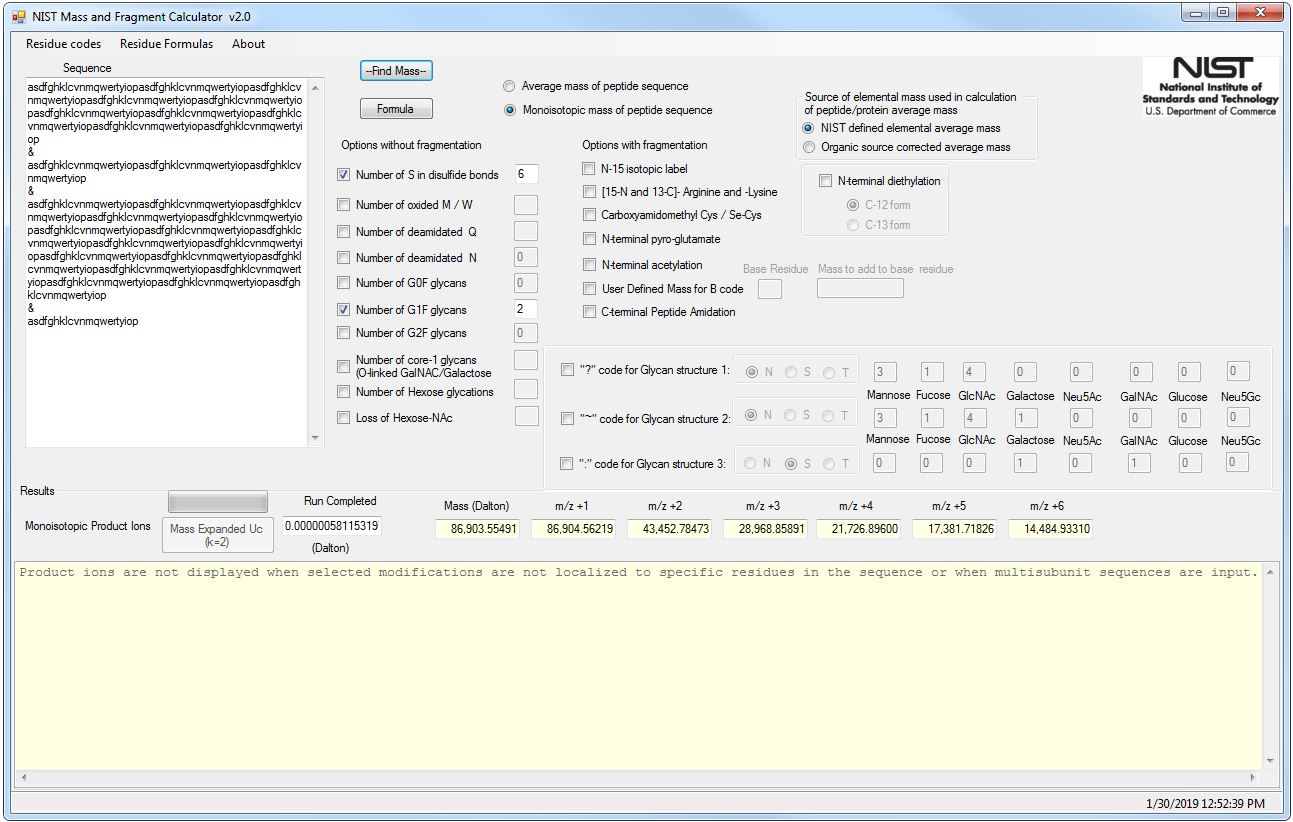Click results horizontal scrollbar left arrow
This screenshot has width=1293, height=822.
click(x=22, y=777)
